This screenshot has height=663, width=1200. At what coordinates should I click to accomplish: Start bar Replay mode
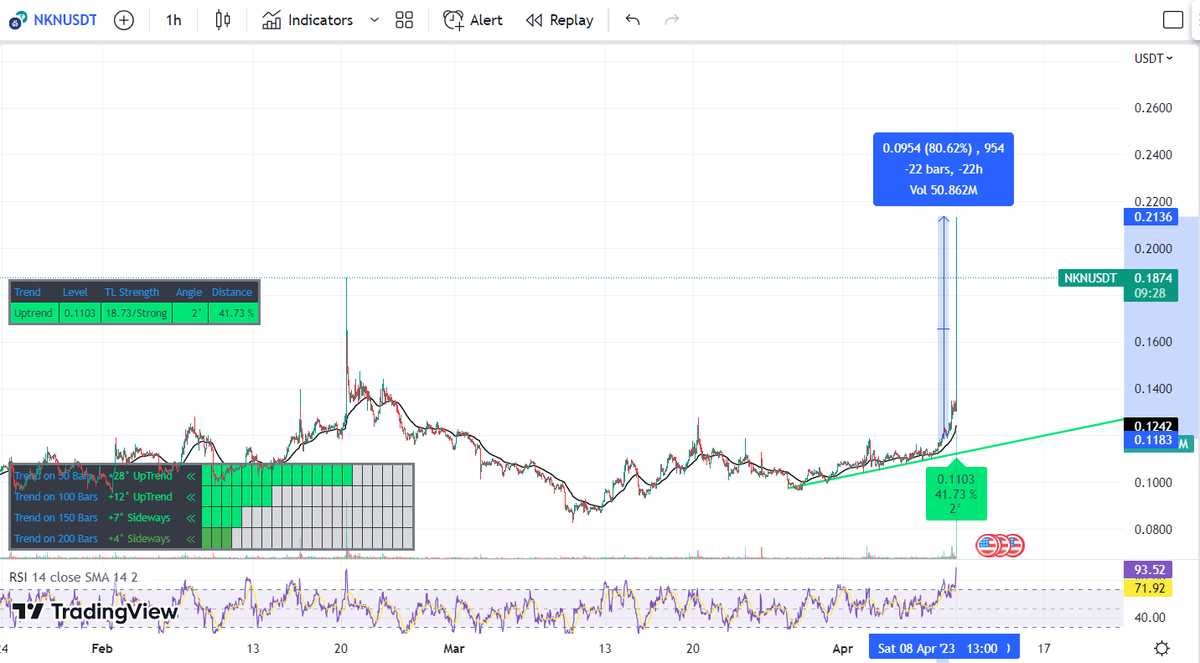(559, 20)
